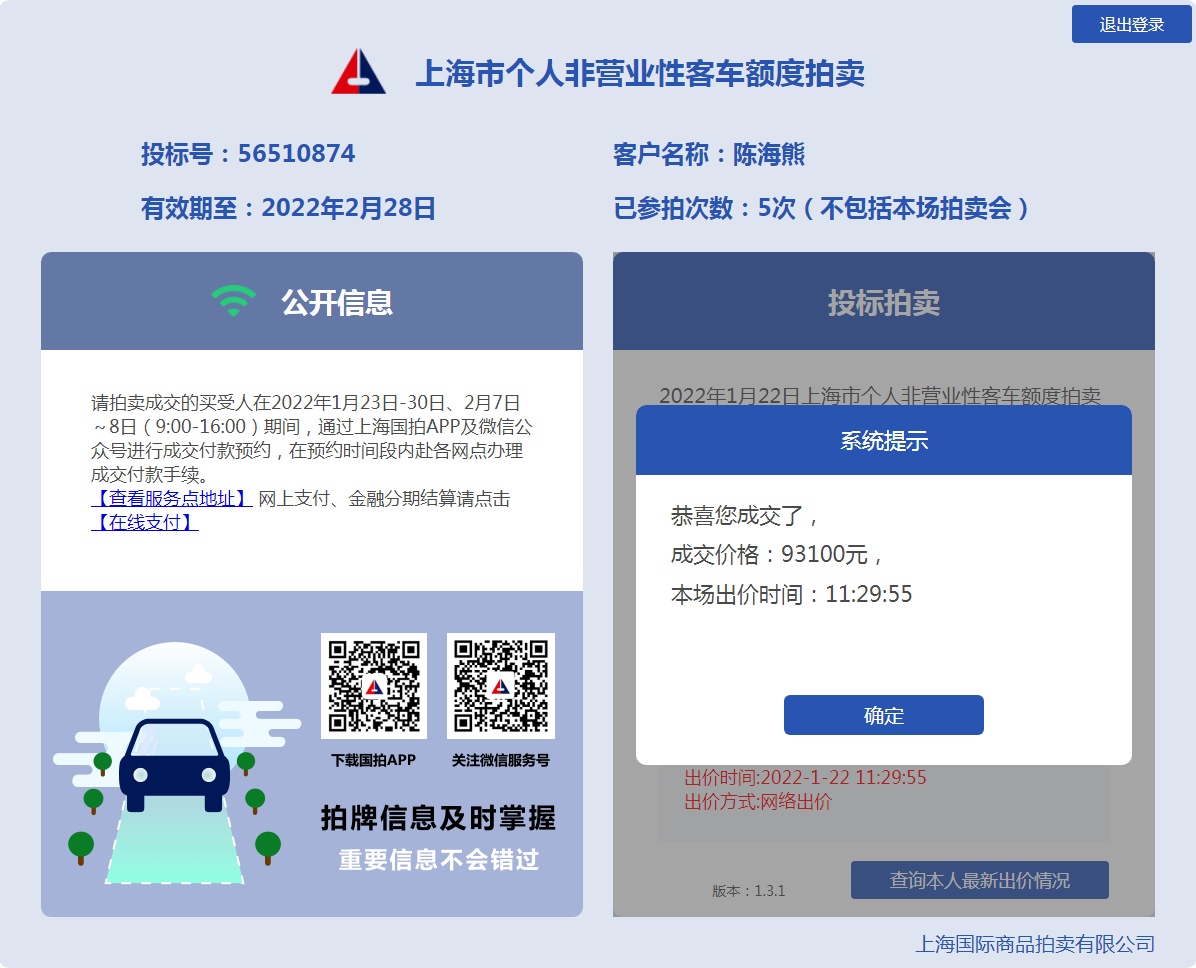Click the 拍牌信息及时掌握 slogan
Viewport: 1196px width, 968px height.
[438, 817]
